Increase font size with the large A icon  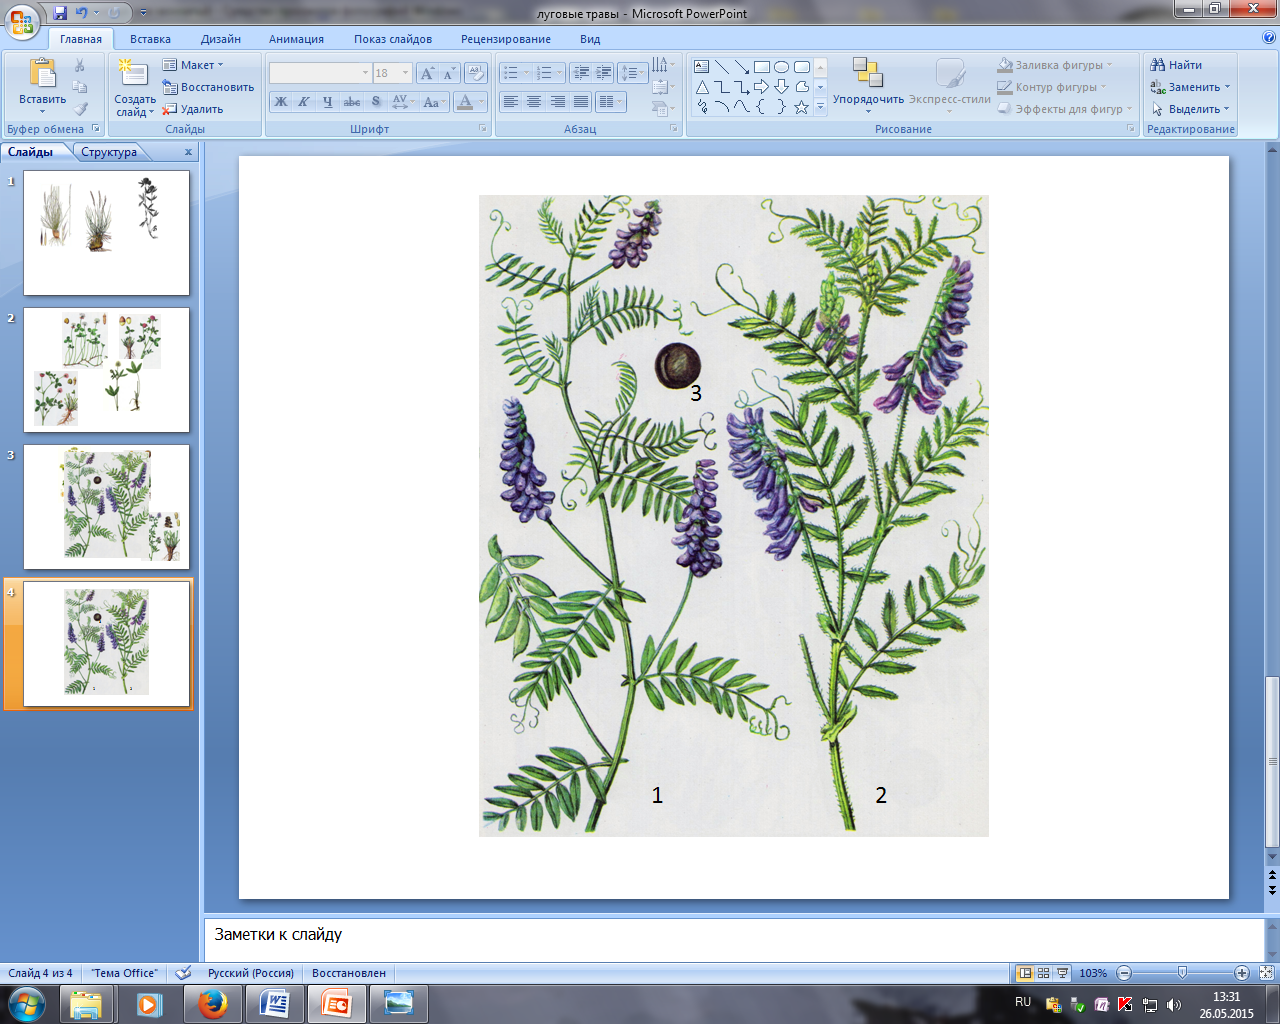[x=427, y=73]
